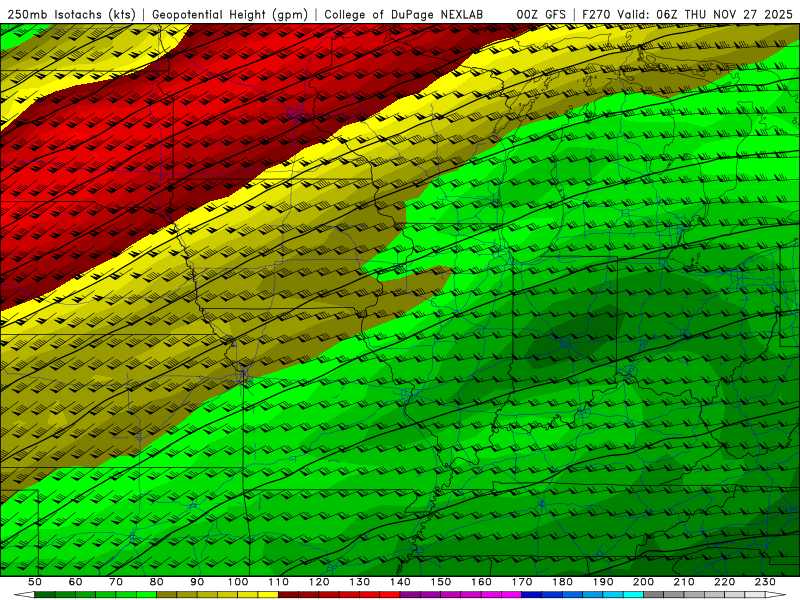Click the '160' legend label
The image size is (800, 600).
481,582
